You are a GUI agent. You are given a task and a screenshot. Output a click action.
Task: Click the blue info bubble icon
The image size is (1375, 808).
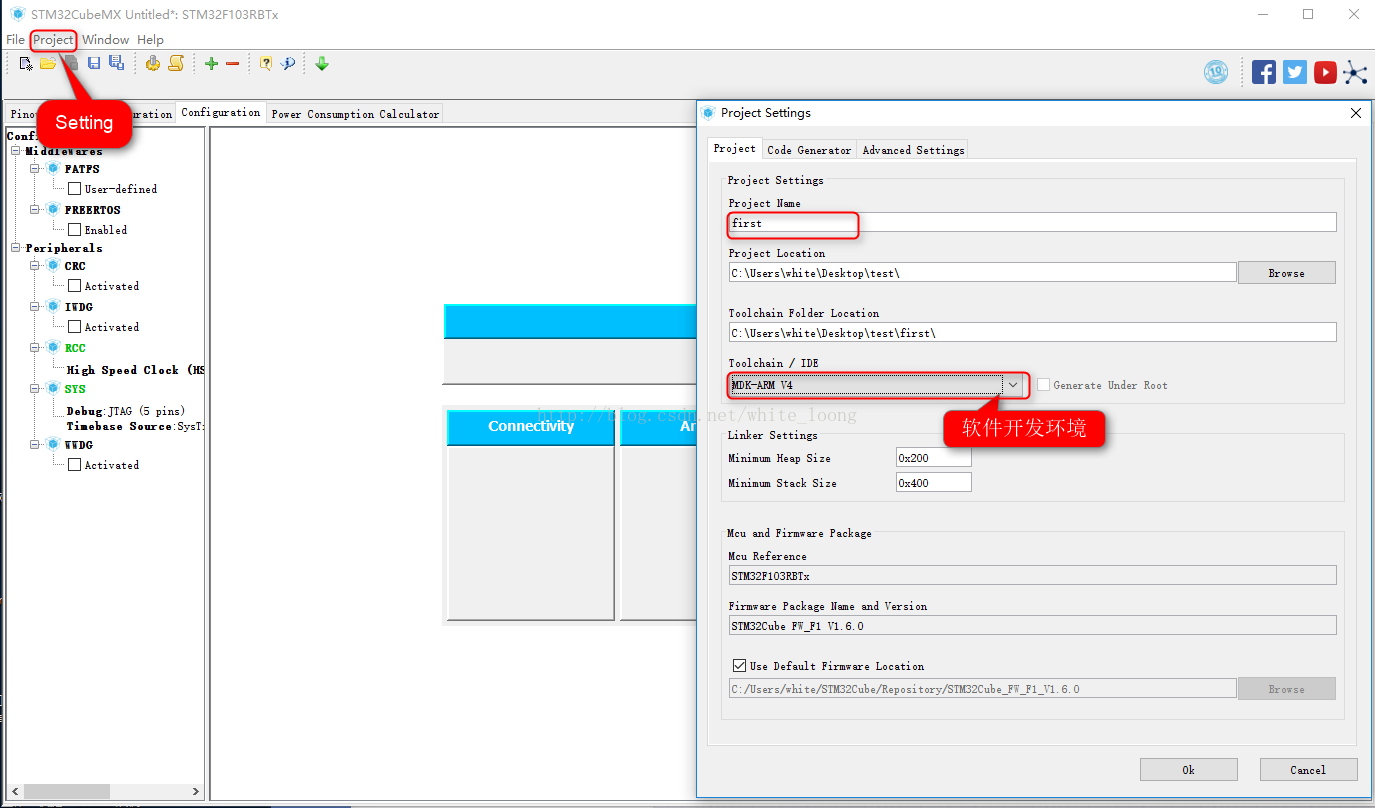click(288, 64)
